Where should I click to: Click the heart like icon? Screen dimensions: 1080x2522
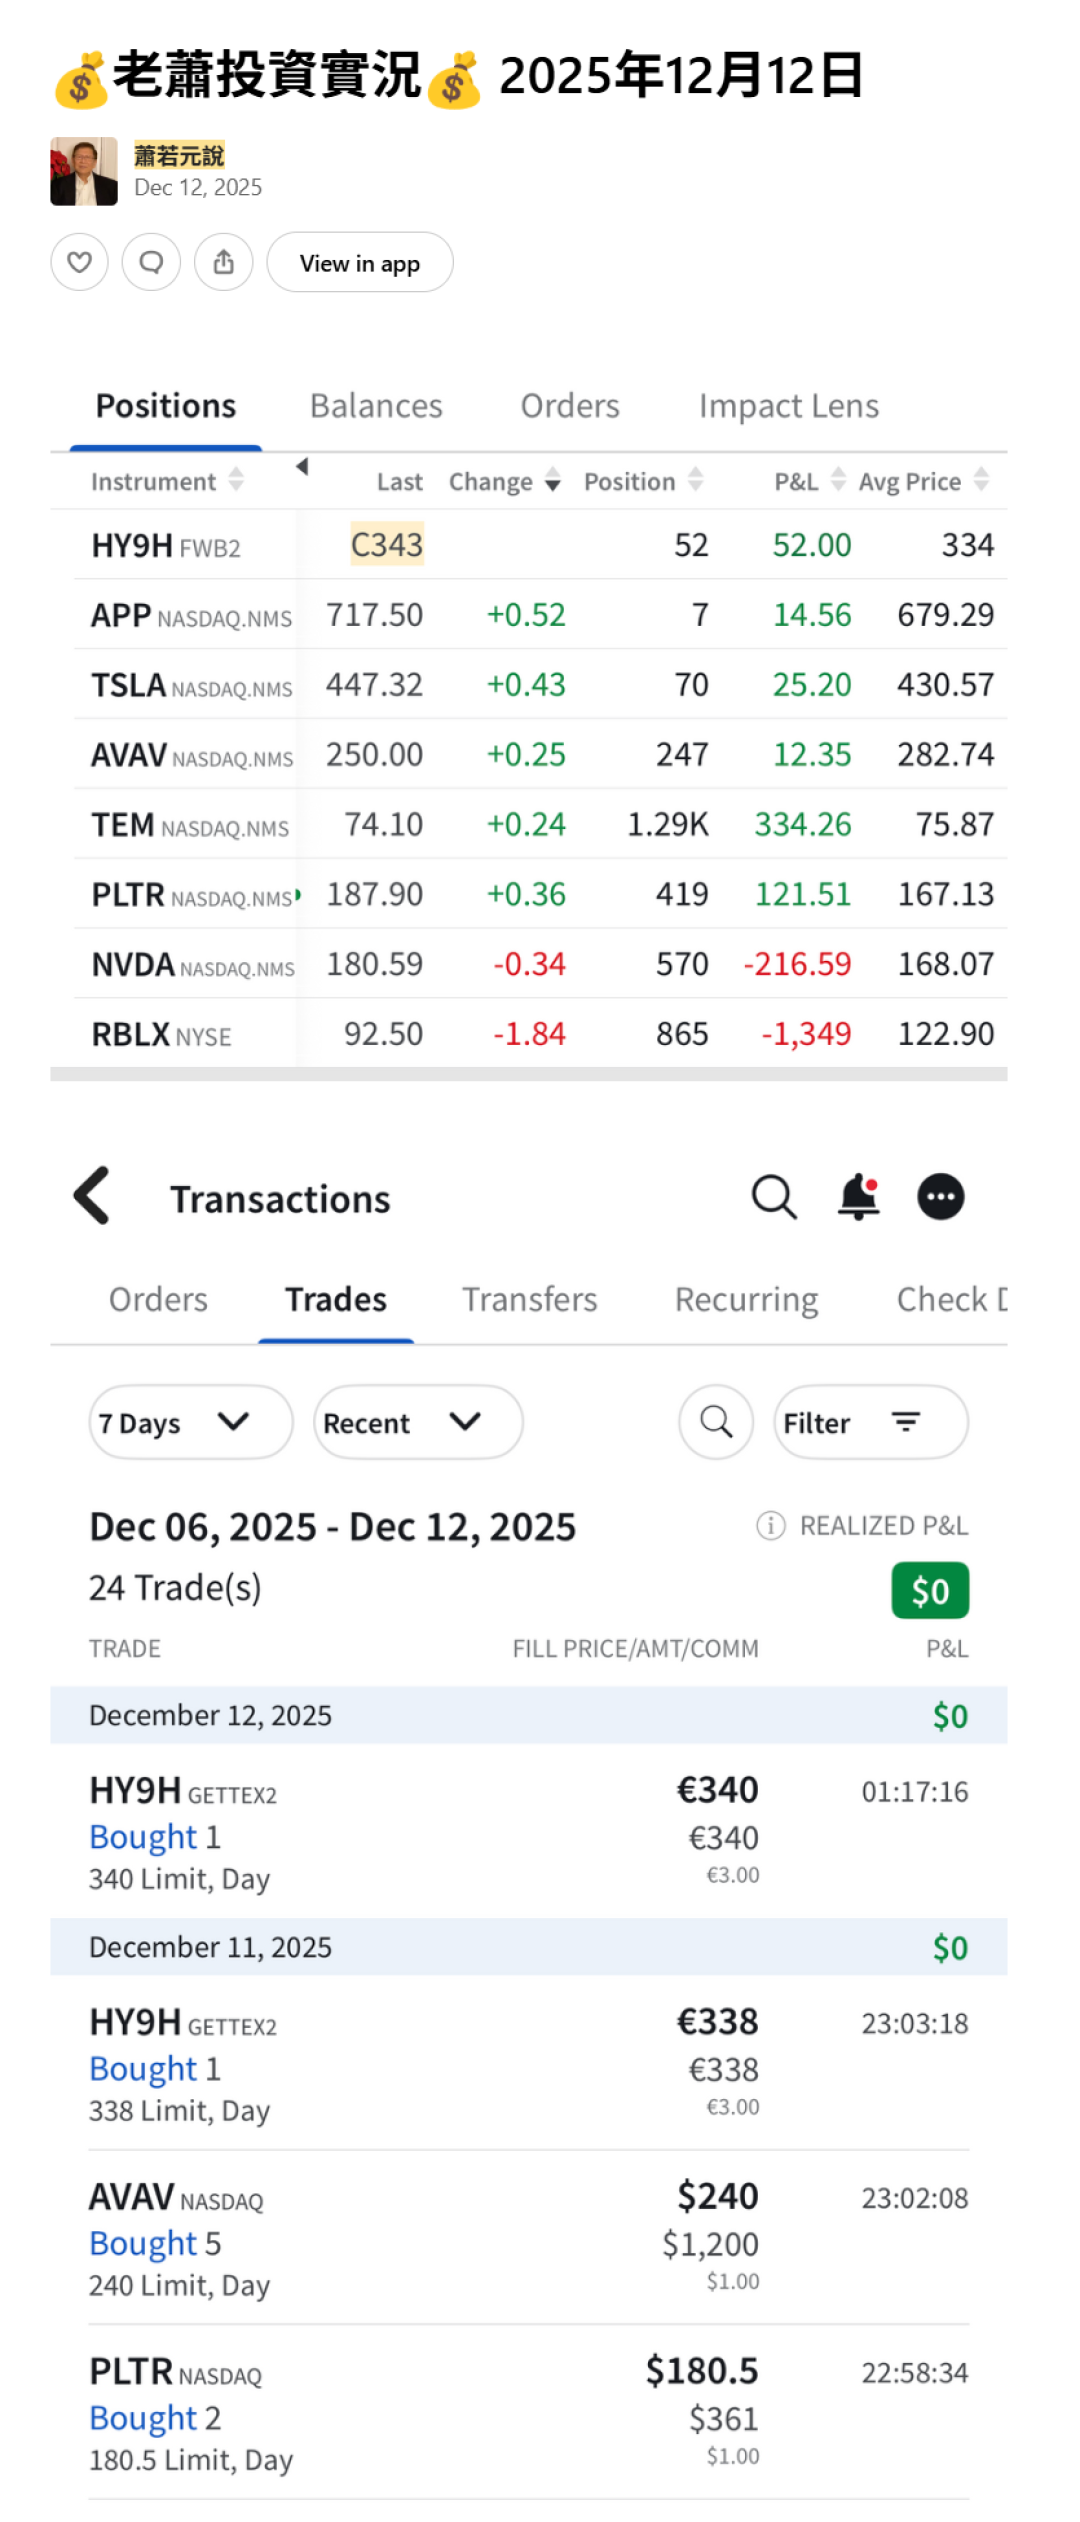pyautogui.click(x=79, y=262)
